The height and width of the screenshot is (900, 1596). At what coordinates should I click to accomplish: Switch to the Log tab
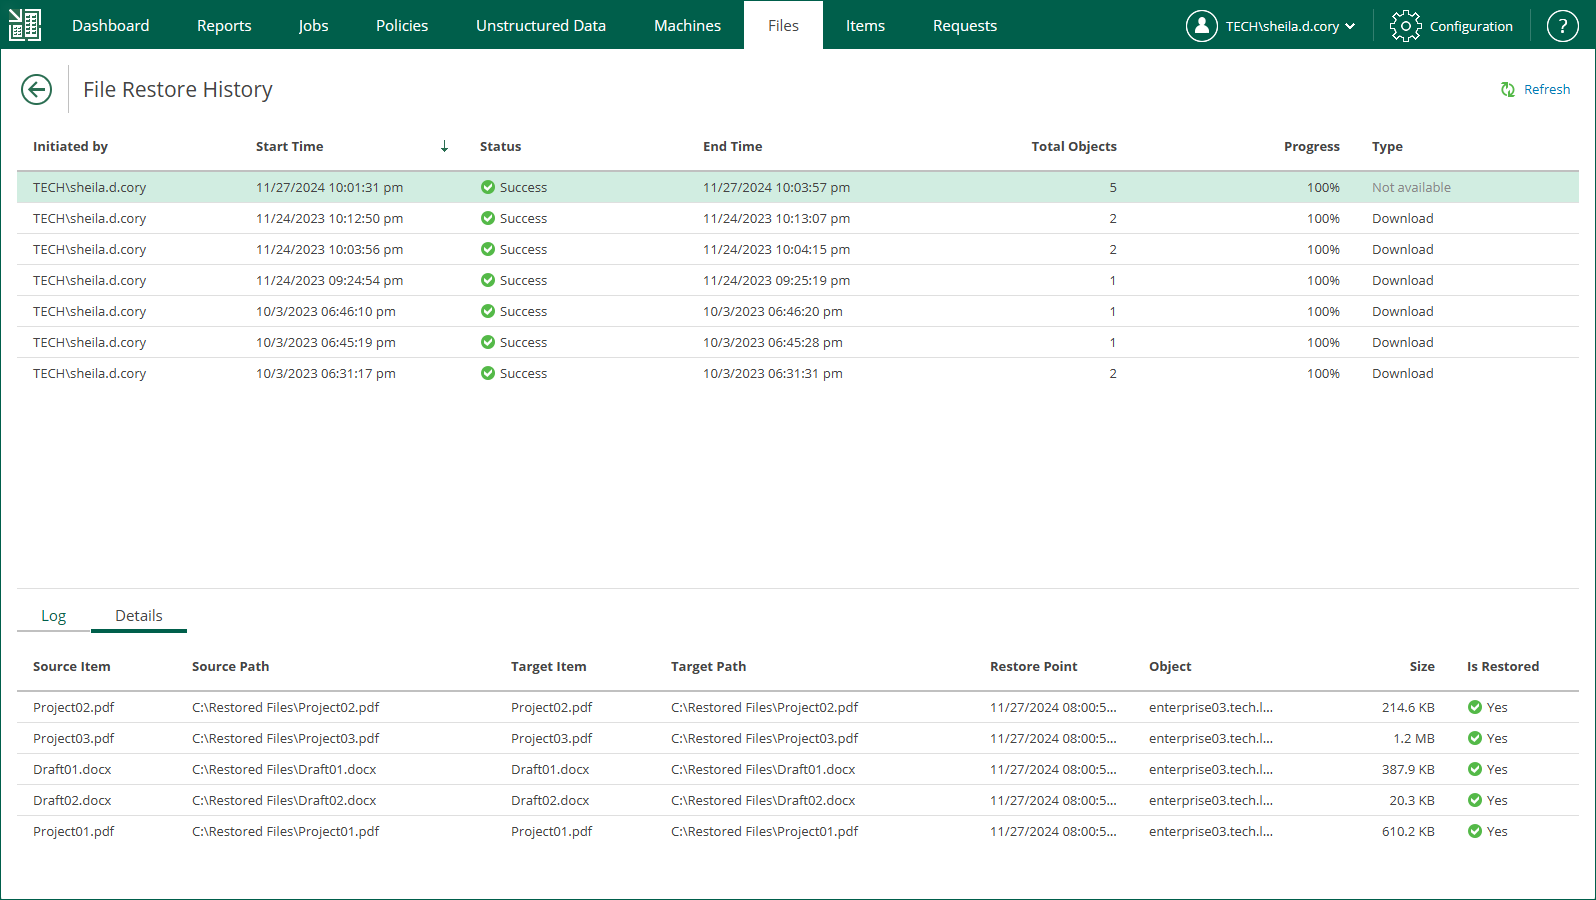[54, 616]
